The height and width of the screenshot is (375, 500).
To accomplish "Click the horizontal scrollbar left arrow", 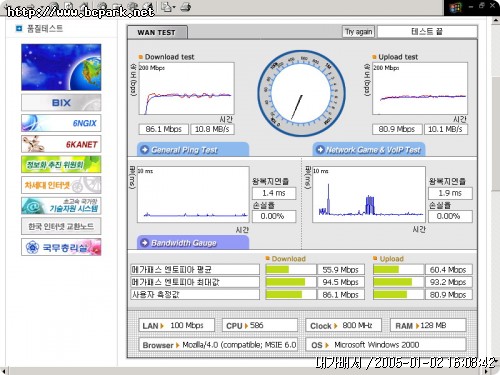I will (3, 371).
